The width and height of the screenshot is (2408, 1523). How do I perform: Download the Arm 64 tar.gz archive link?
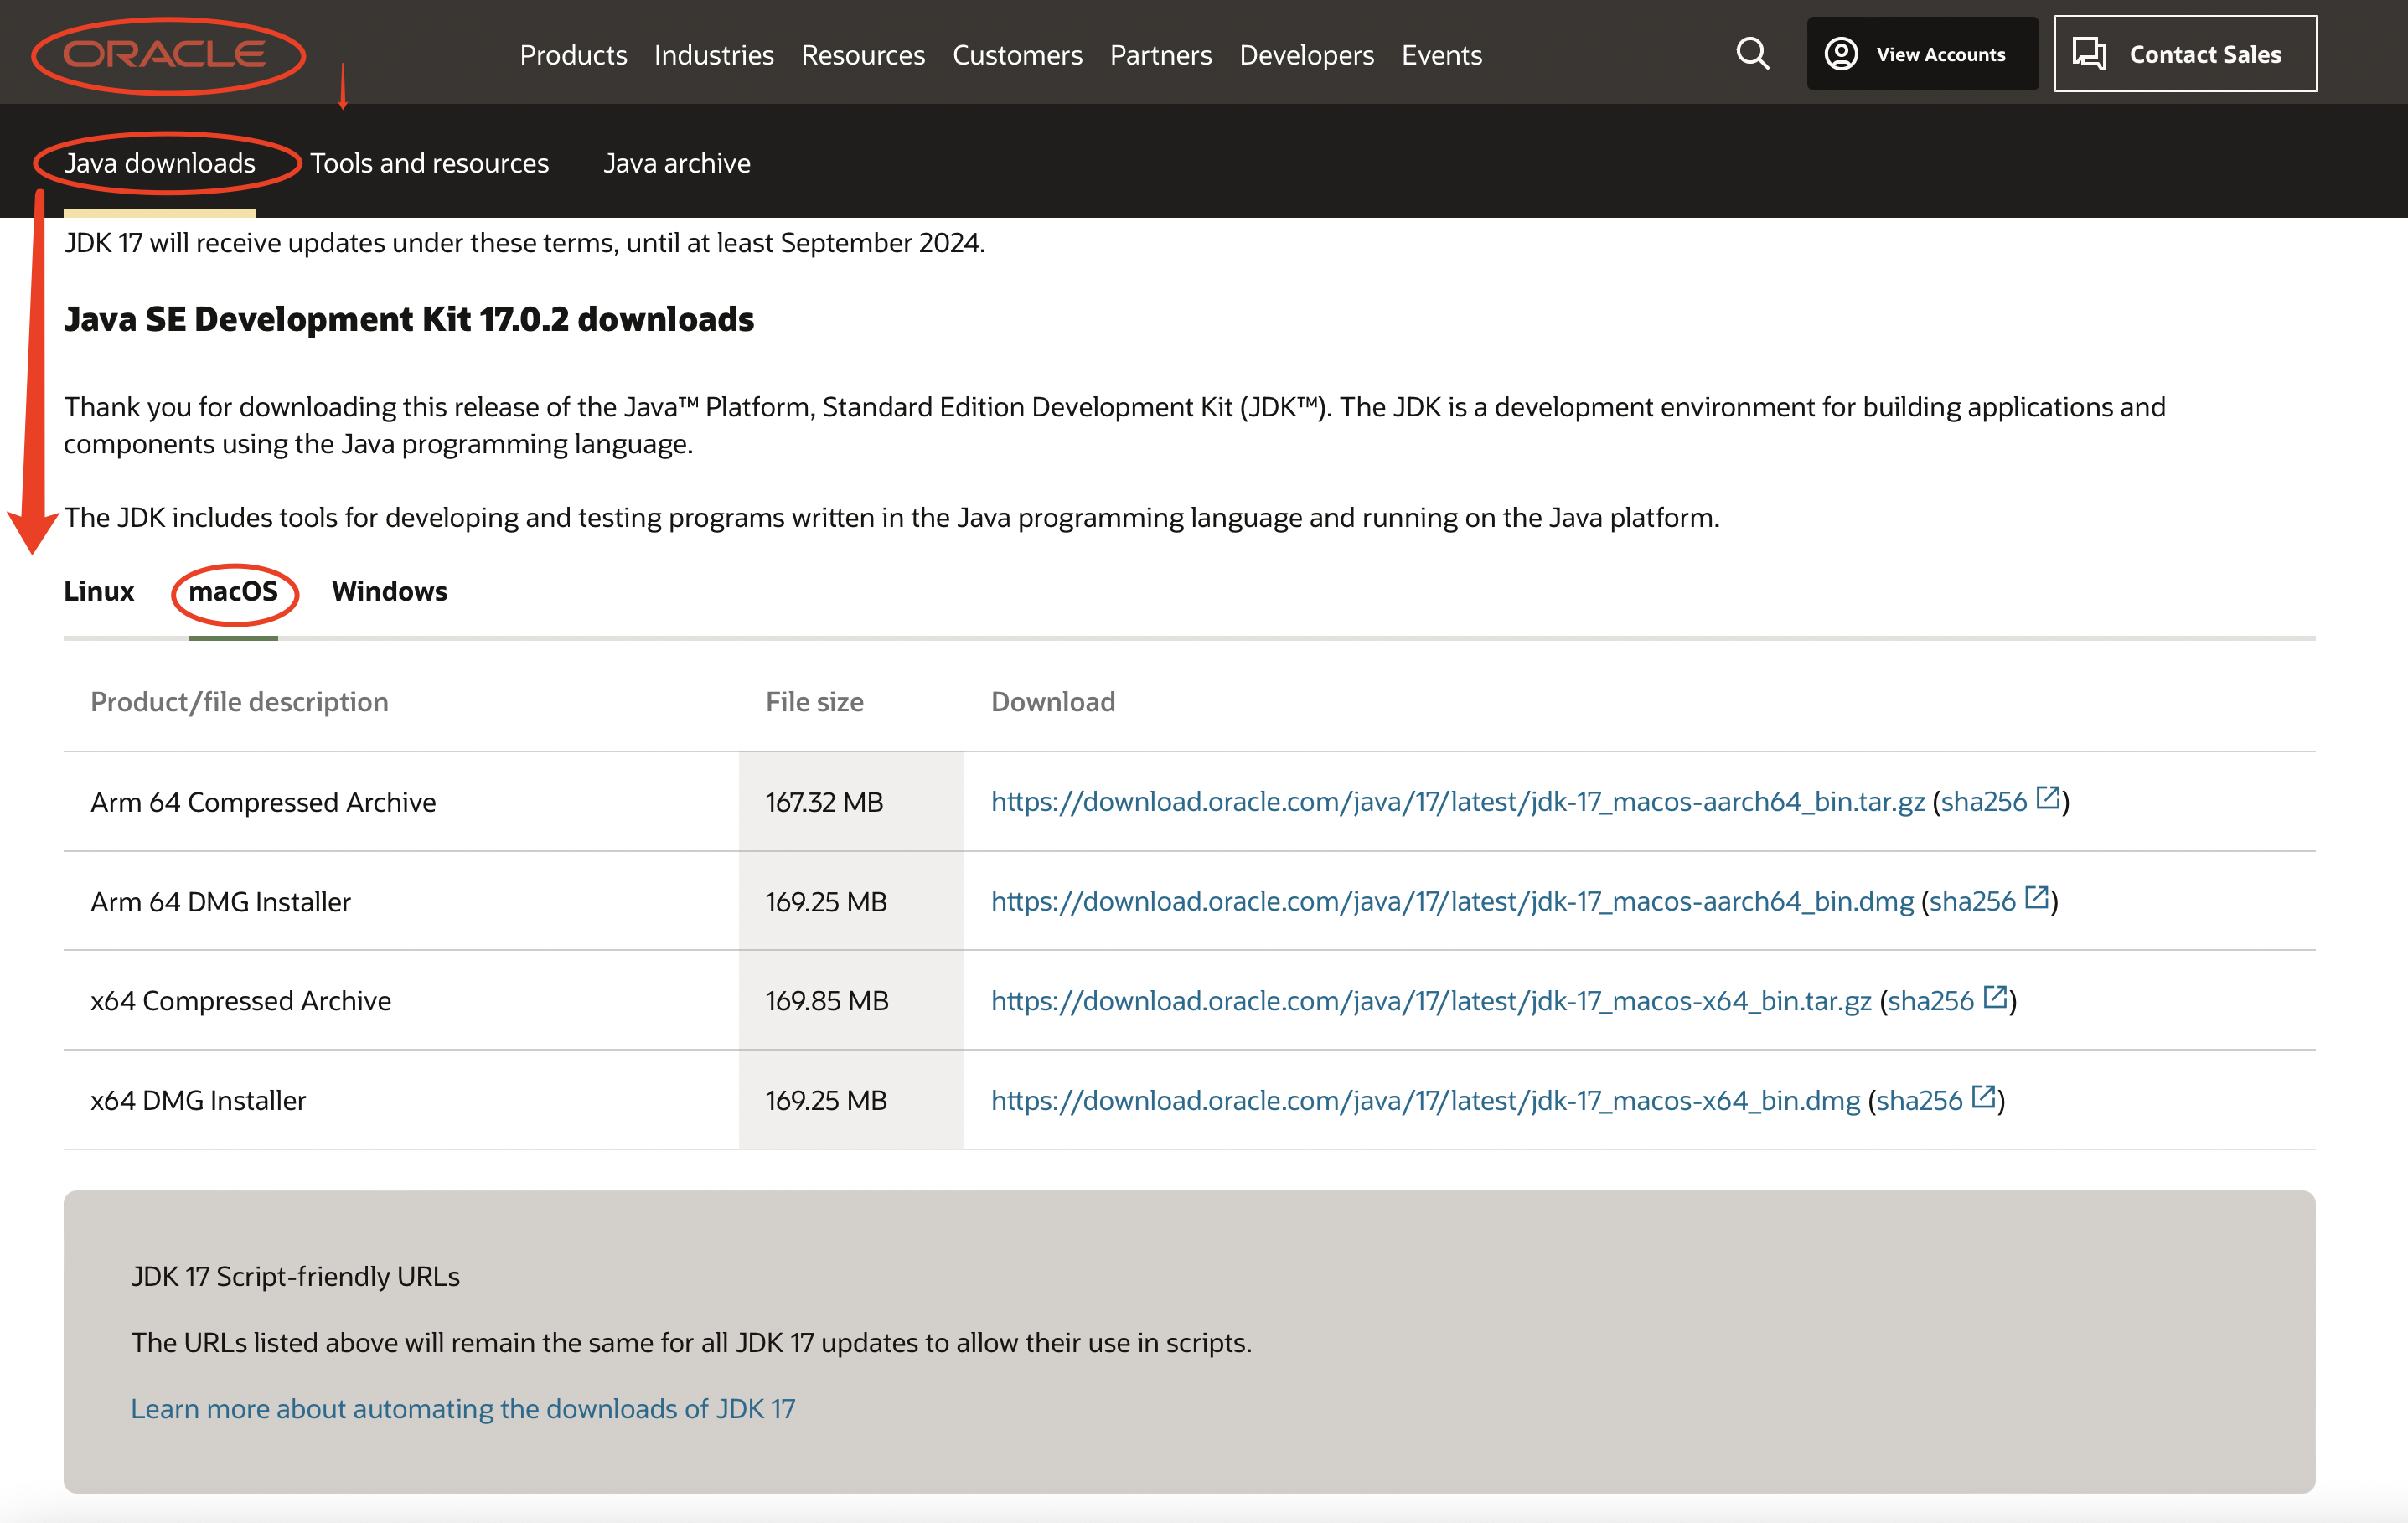(x=1458, y=802)
